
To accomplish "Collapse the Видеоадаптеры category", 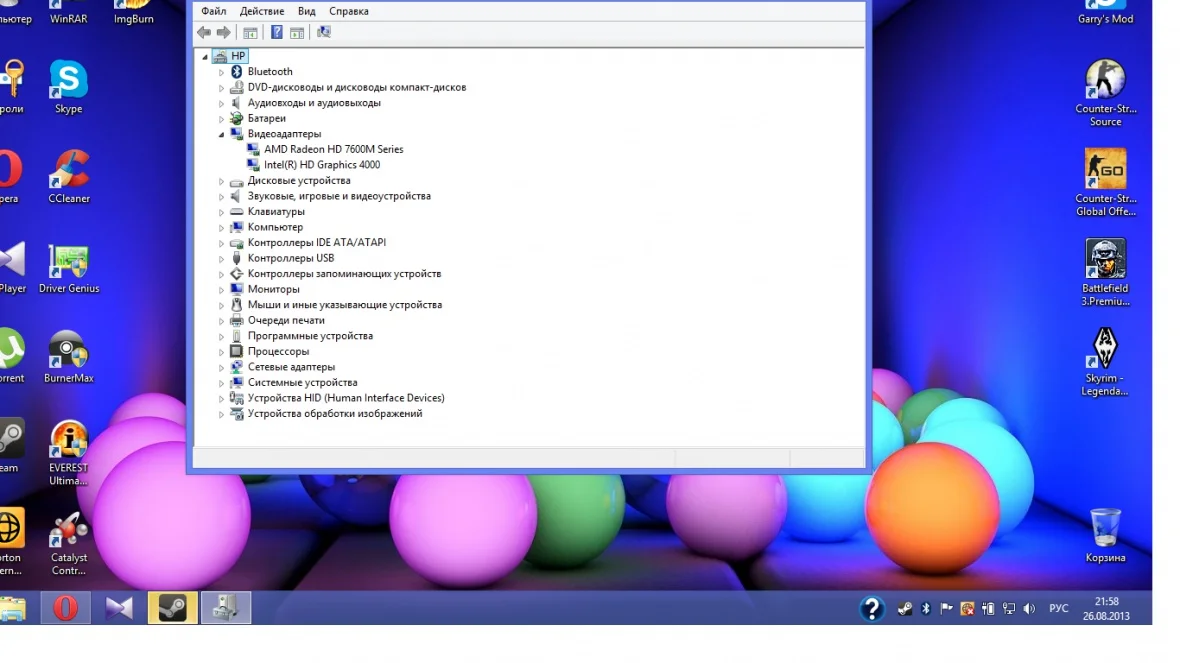I will point(222,134).
